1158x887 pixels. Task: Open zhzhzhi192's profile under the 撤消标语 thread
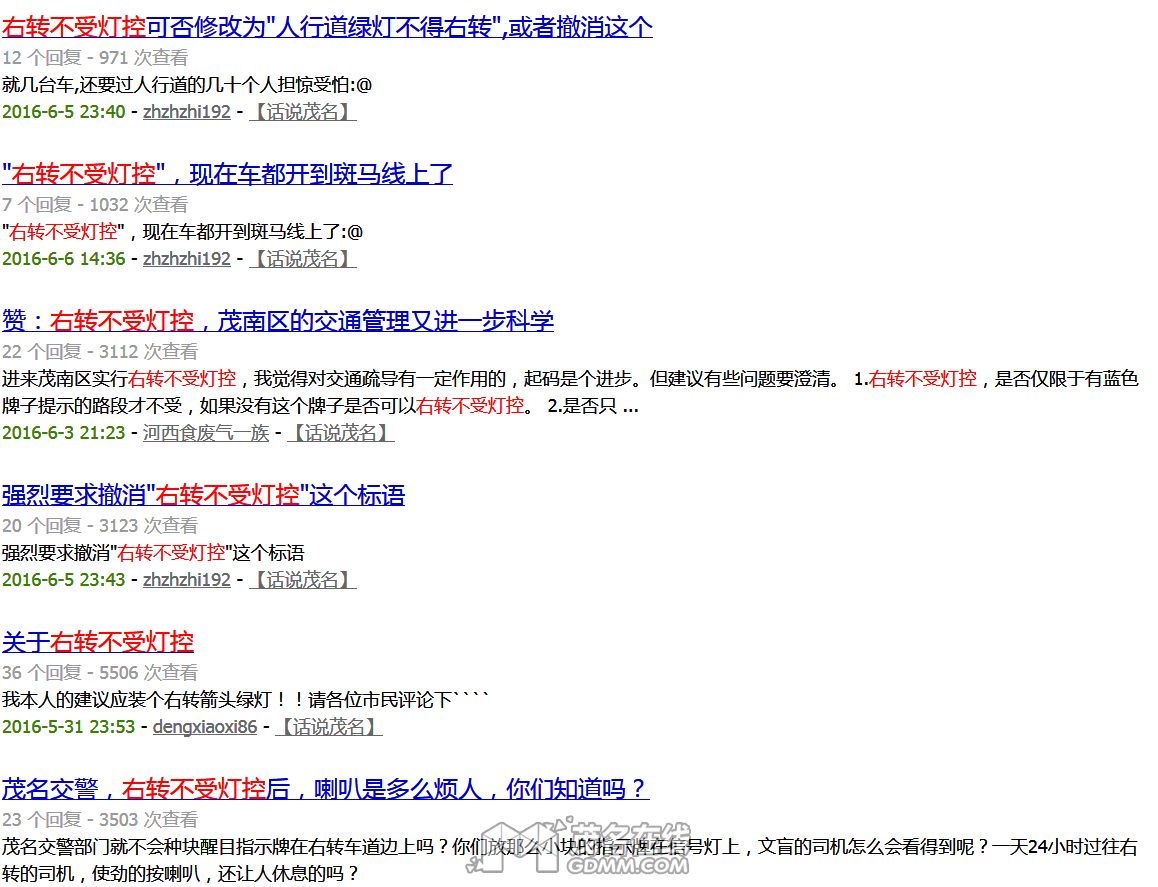(187, 579)
